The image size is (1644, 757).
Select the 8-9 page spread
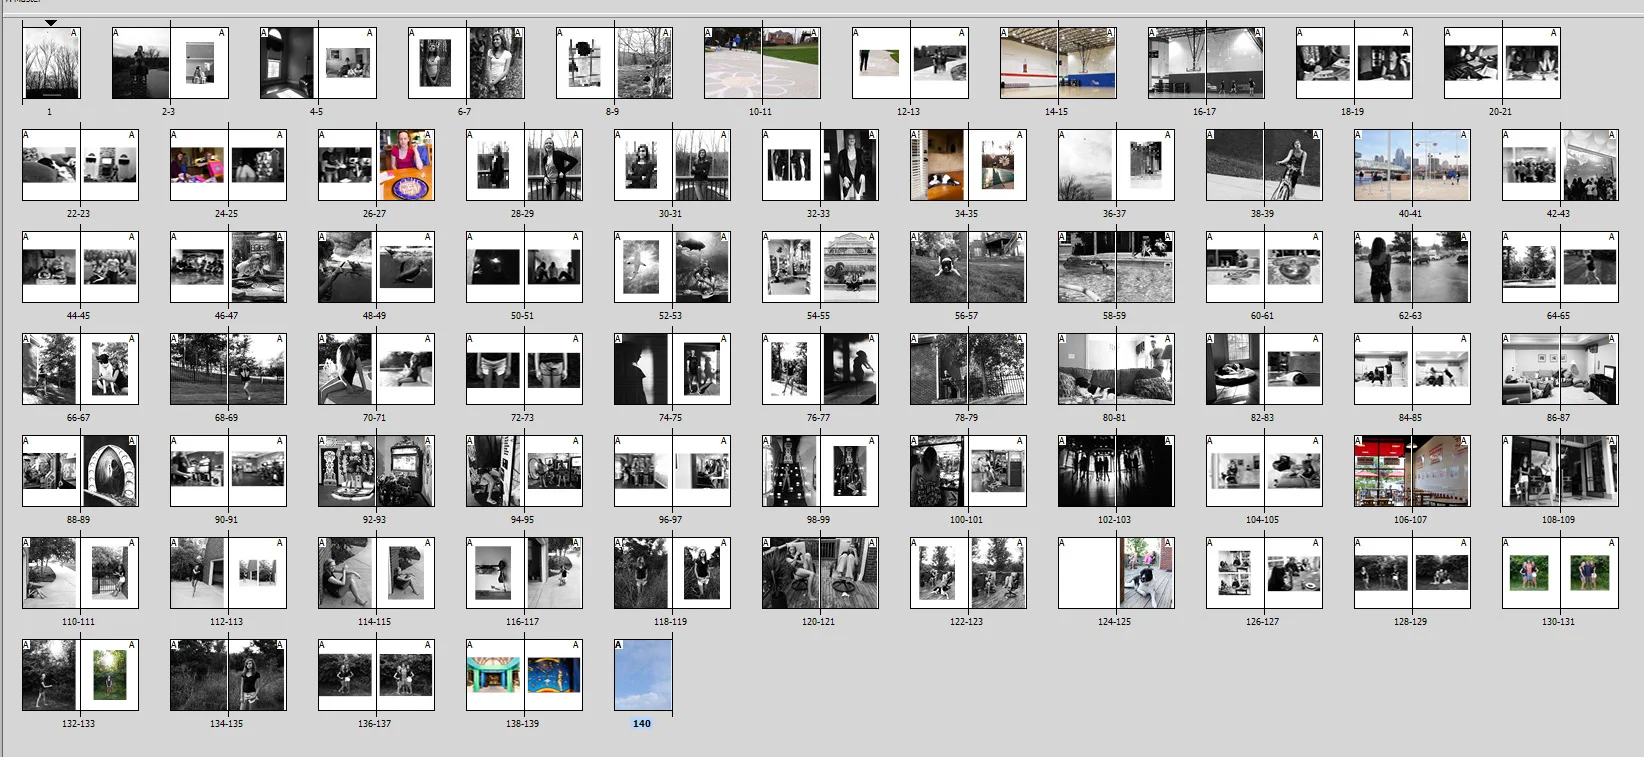613,63
